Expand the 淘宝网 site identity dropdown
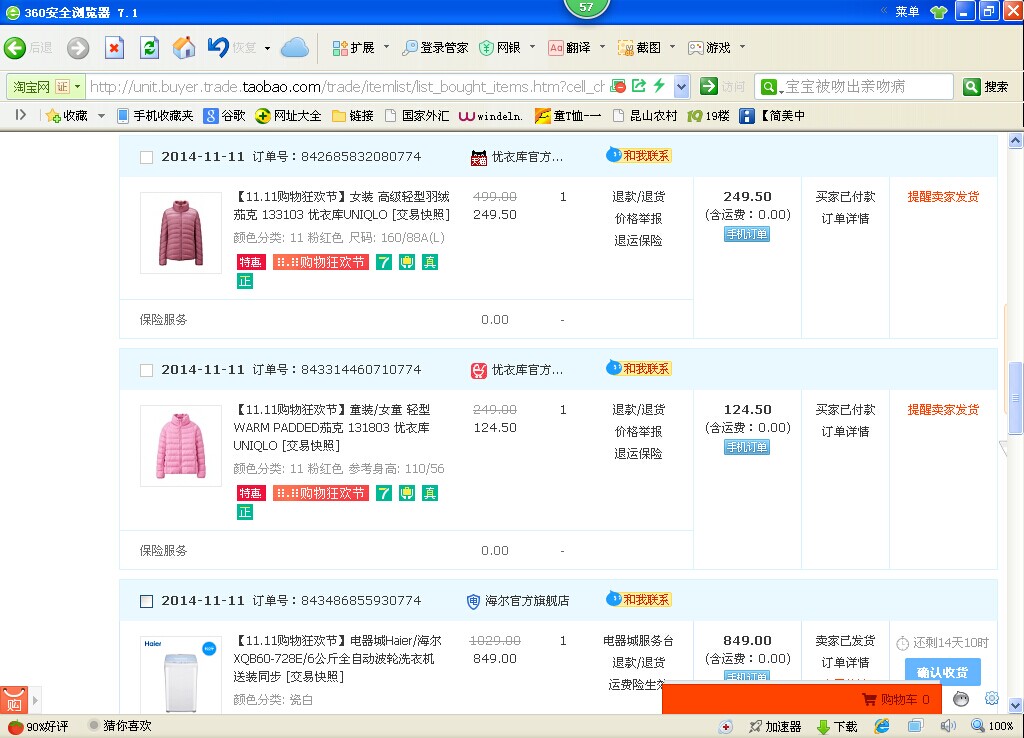 (78, 86)
